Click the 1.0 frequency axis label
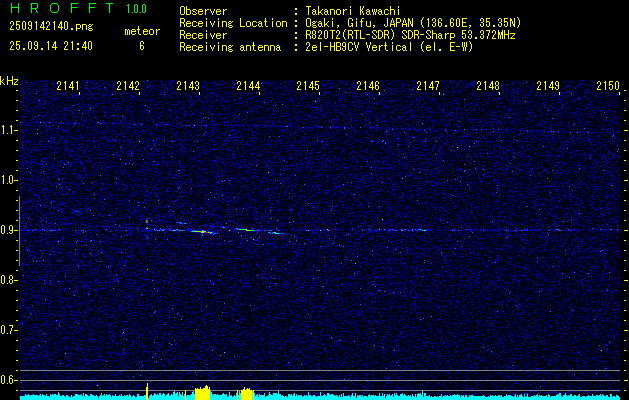 [x=9, y=181]
